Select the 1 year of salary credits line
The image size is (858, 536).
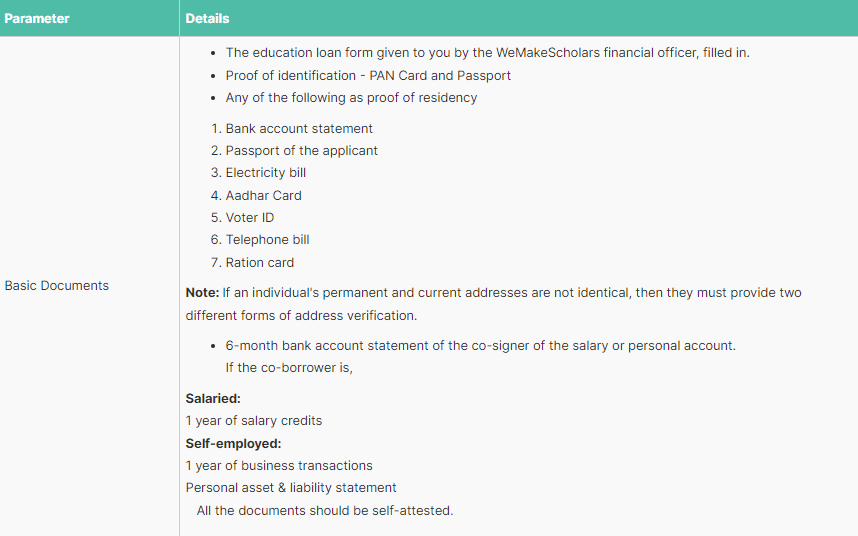point(254,420)
